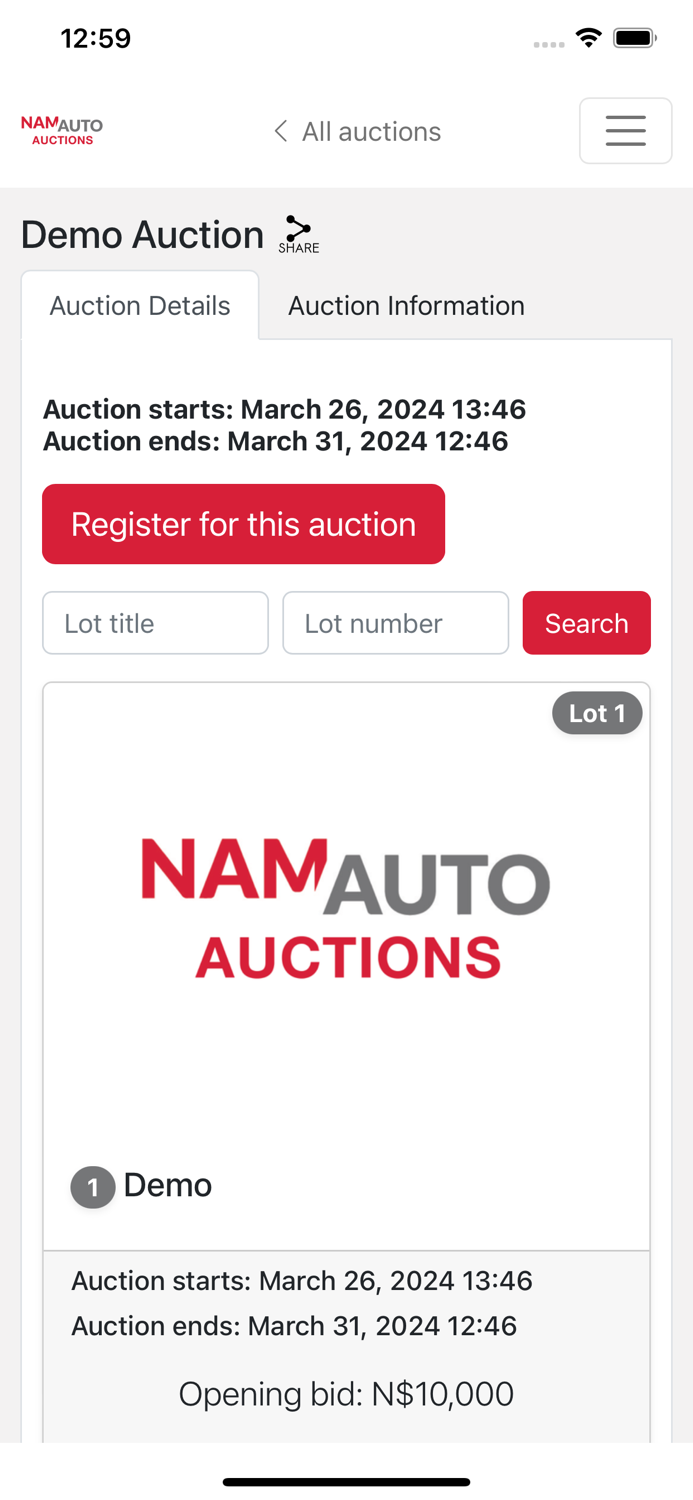Tap the clock showing 12:59
Screen dimensions: 693x1500
[x=96, y=38]
